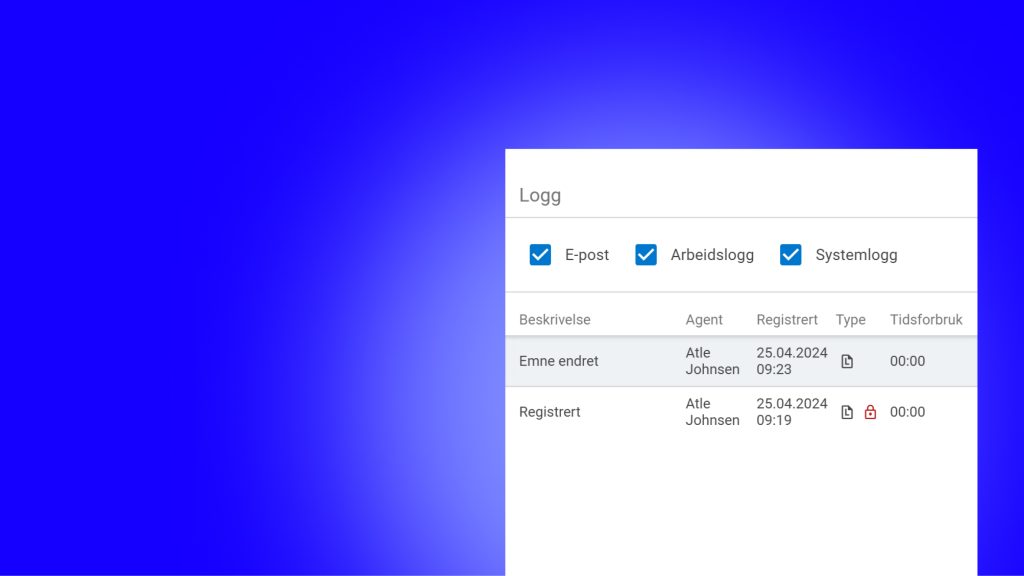Sort by Registrert column header
The height and width of the screenshot is (576, 1024).
click(x=787, y=319)
